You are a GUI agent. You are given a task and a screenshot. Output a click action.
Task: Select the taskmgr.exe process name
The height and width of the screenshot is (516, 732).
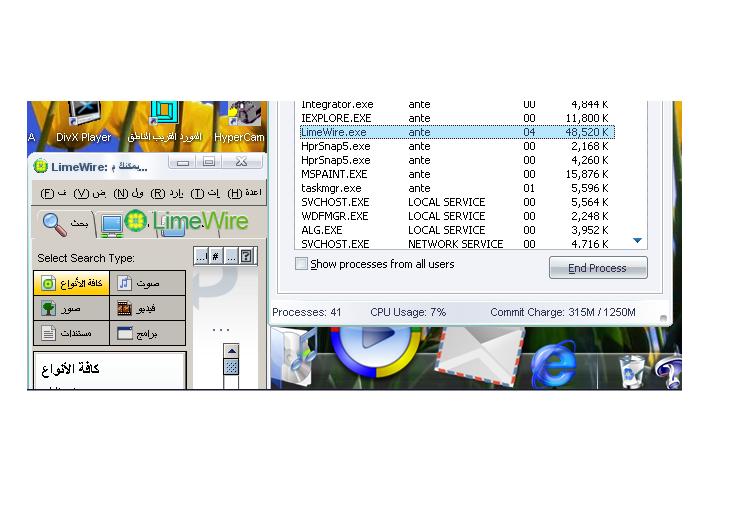pyautogui.click(x=331, y=188)
